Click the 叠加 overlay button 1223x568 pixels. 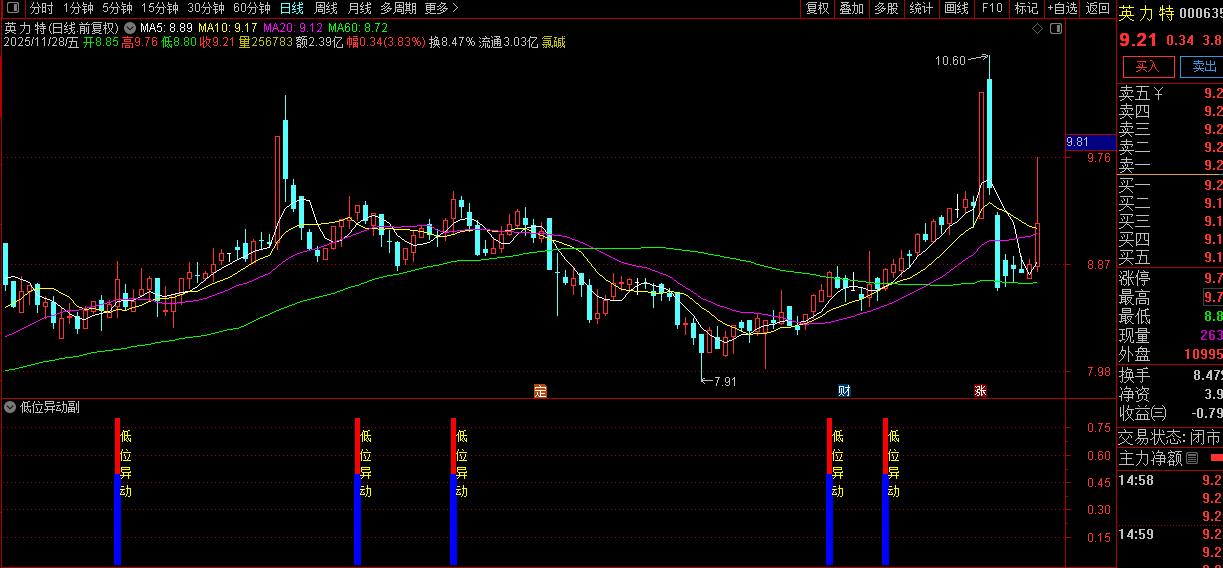click(851, 8)
